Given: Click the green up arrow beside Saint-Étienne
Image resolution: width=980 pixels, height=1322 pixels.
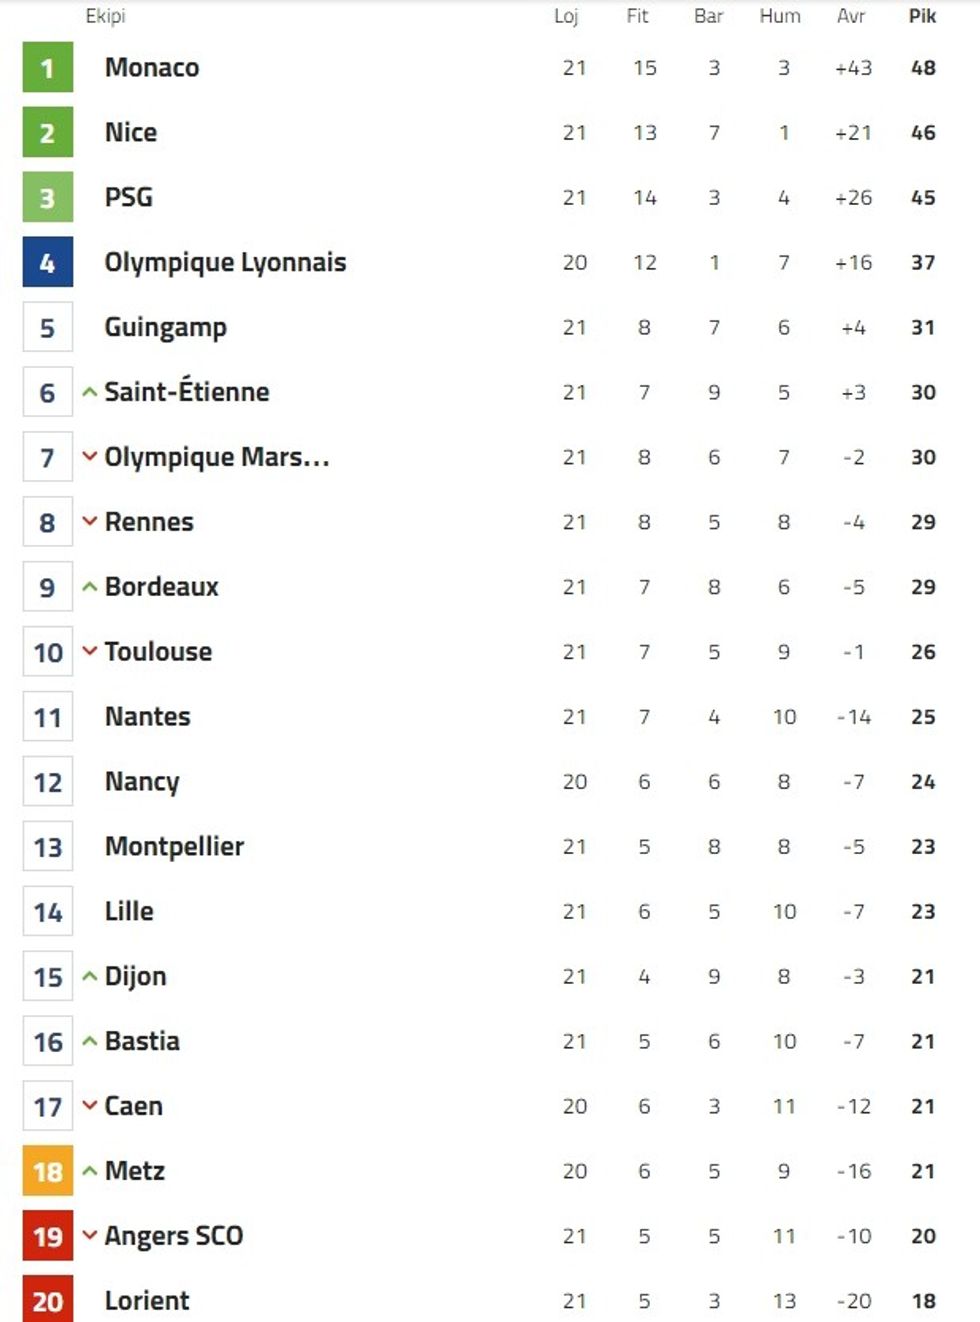Looking at the screenshot, I should point(90,392).
